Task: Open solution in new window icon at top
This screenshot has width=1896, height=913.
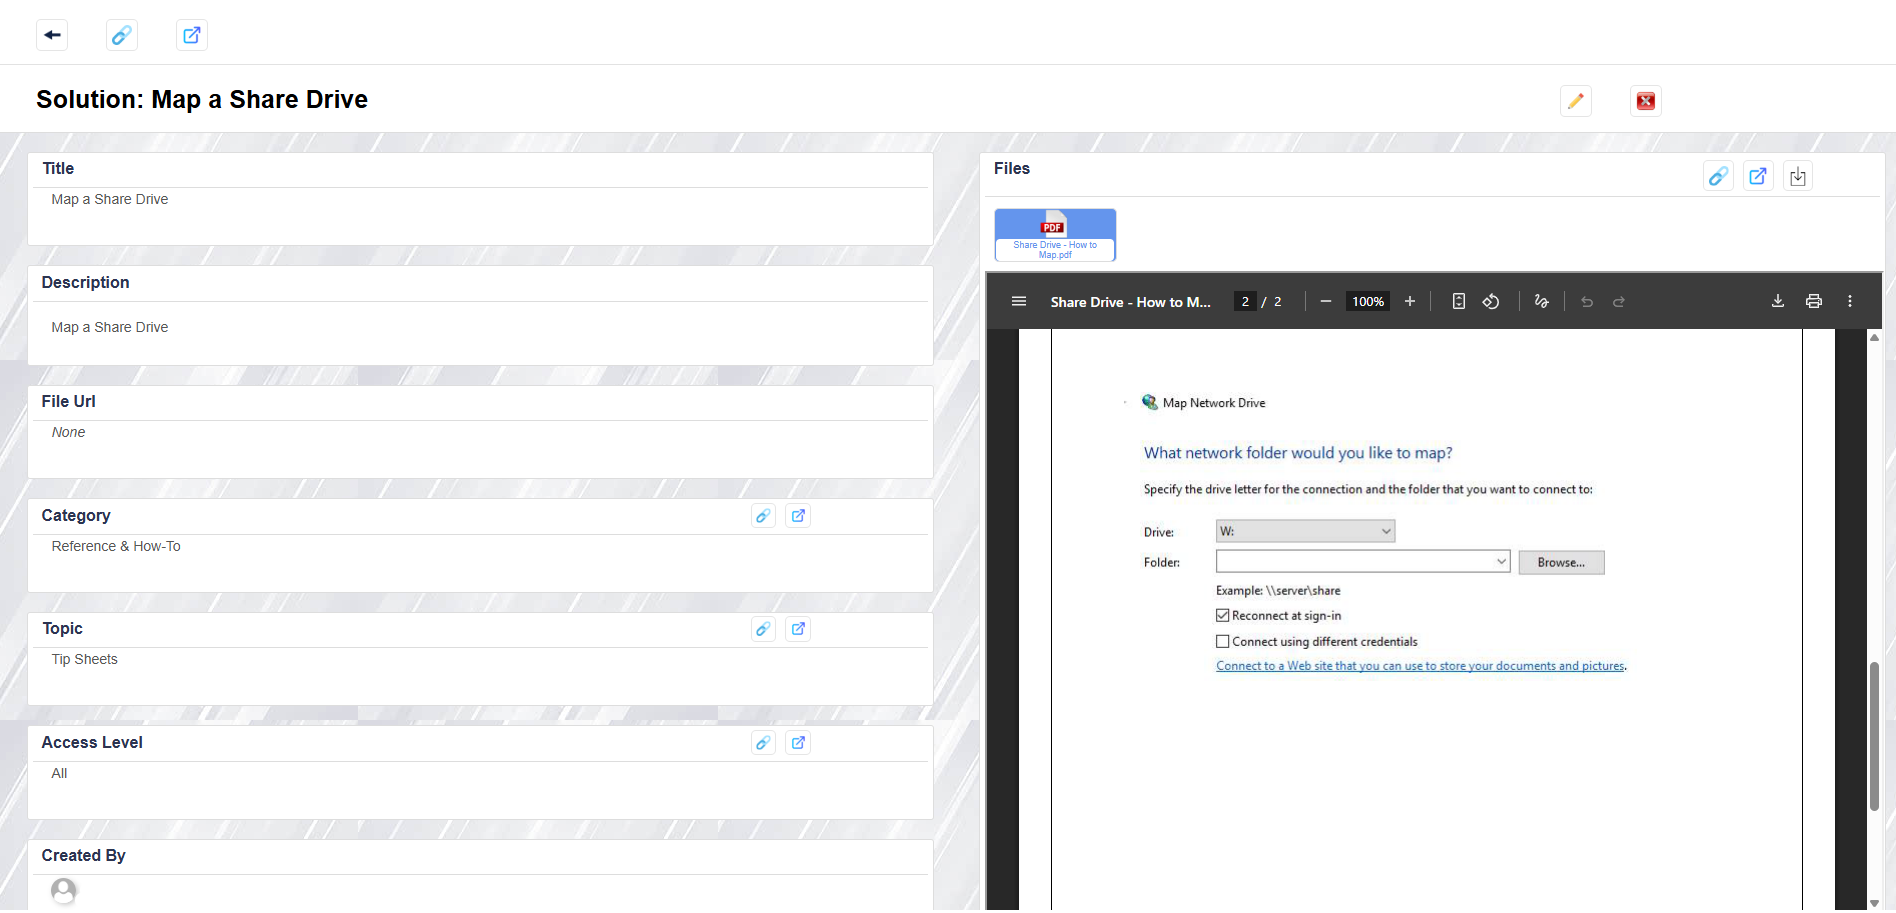Action: click(x=191, y=35)
